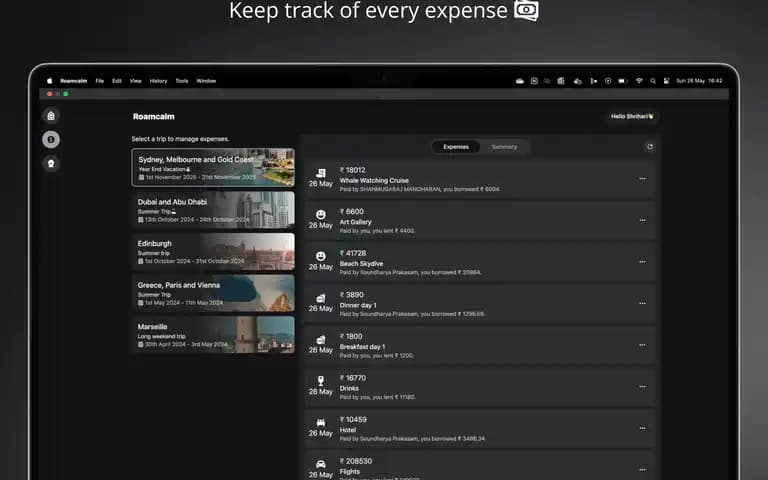The width and height of the screenshot is (768, 480).
Task: Select the Greece, Paris and Vienna trip
Action: coord(213,293)
